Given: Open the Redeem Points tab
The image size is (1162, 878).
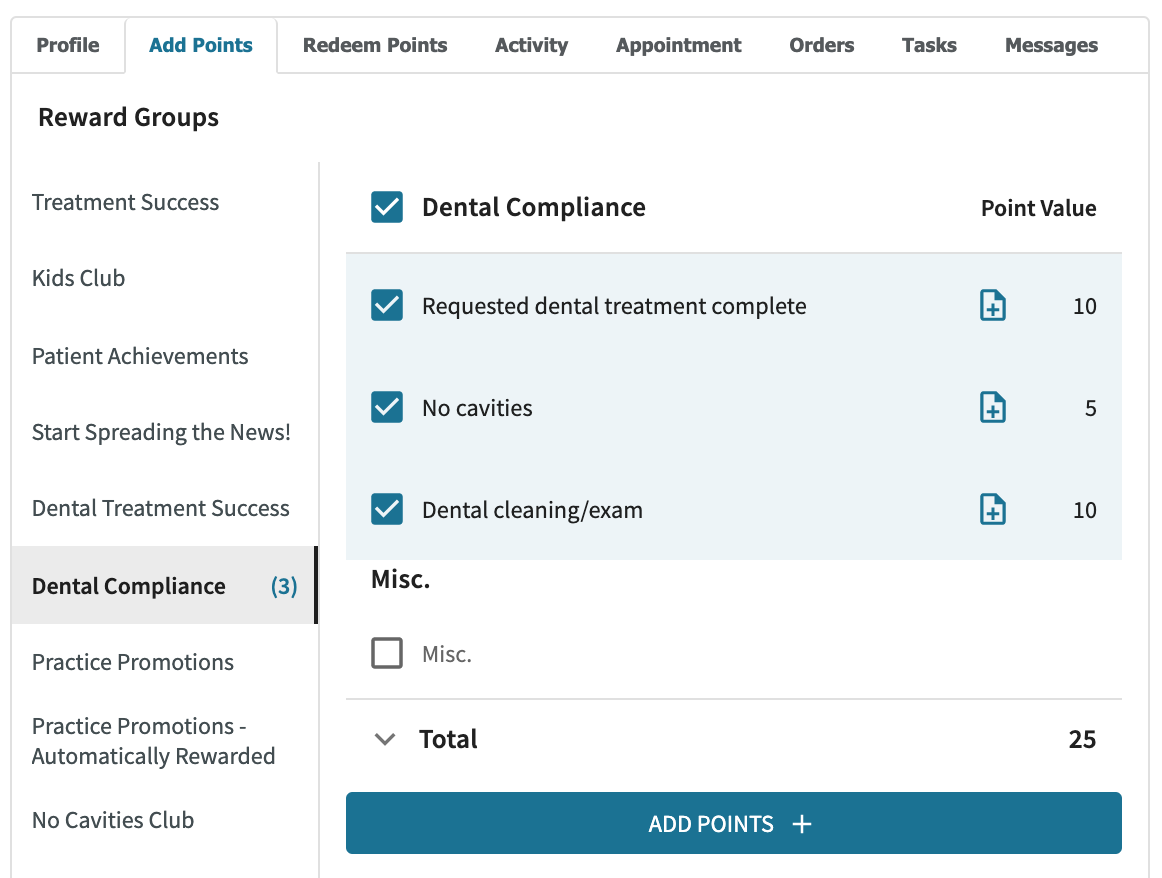Looking at the screenshot, I should tap(375, 45).
